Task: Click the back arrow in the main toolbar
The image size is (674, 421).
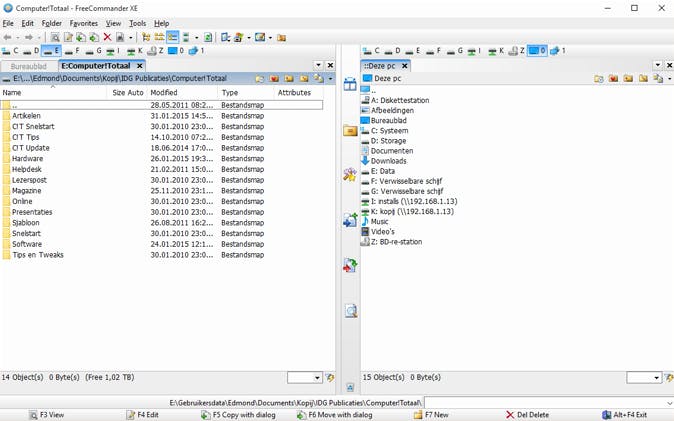Action: [7, 37]
